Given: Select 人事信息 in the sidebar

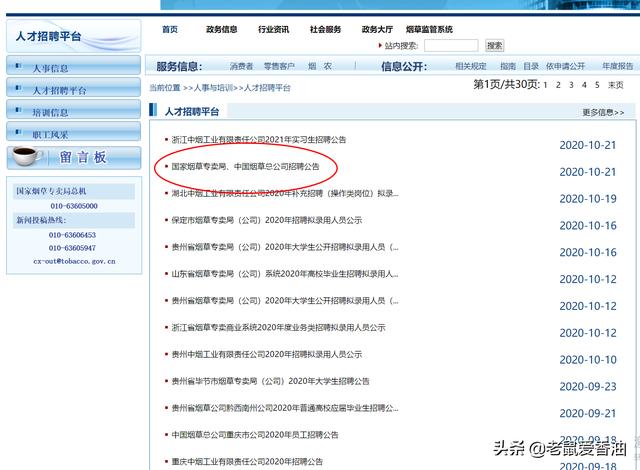Looking at the screenshot, I should [73, 66].
